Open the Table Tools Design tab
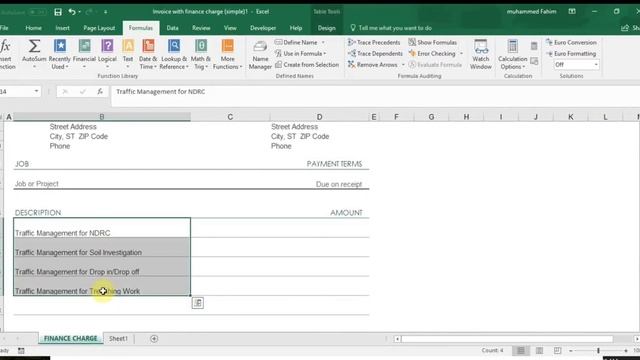640x360 pixels. click(x=327, y=28)
